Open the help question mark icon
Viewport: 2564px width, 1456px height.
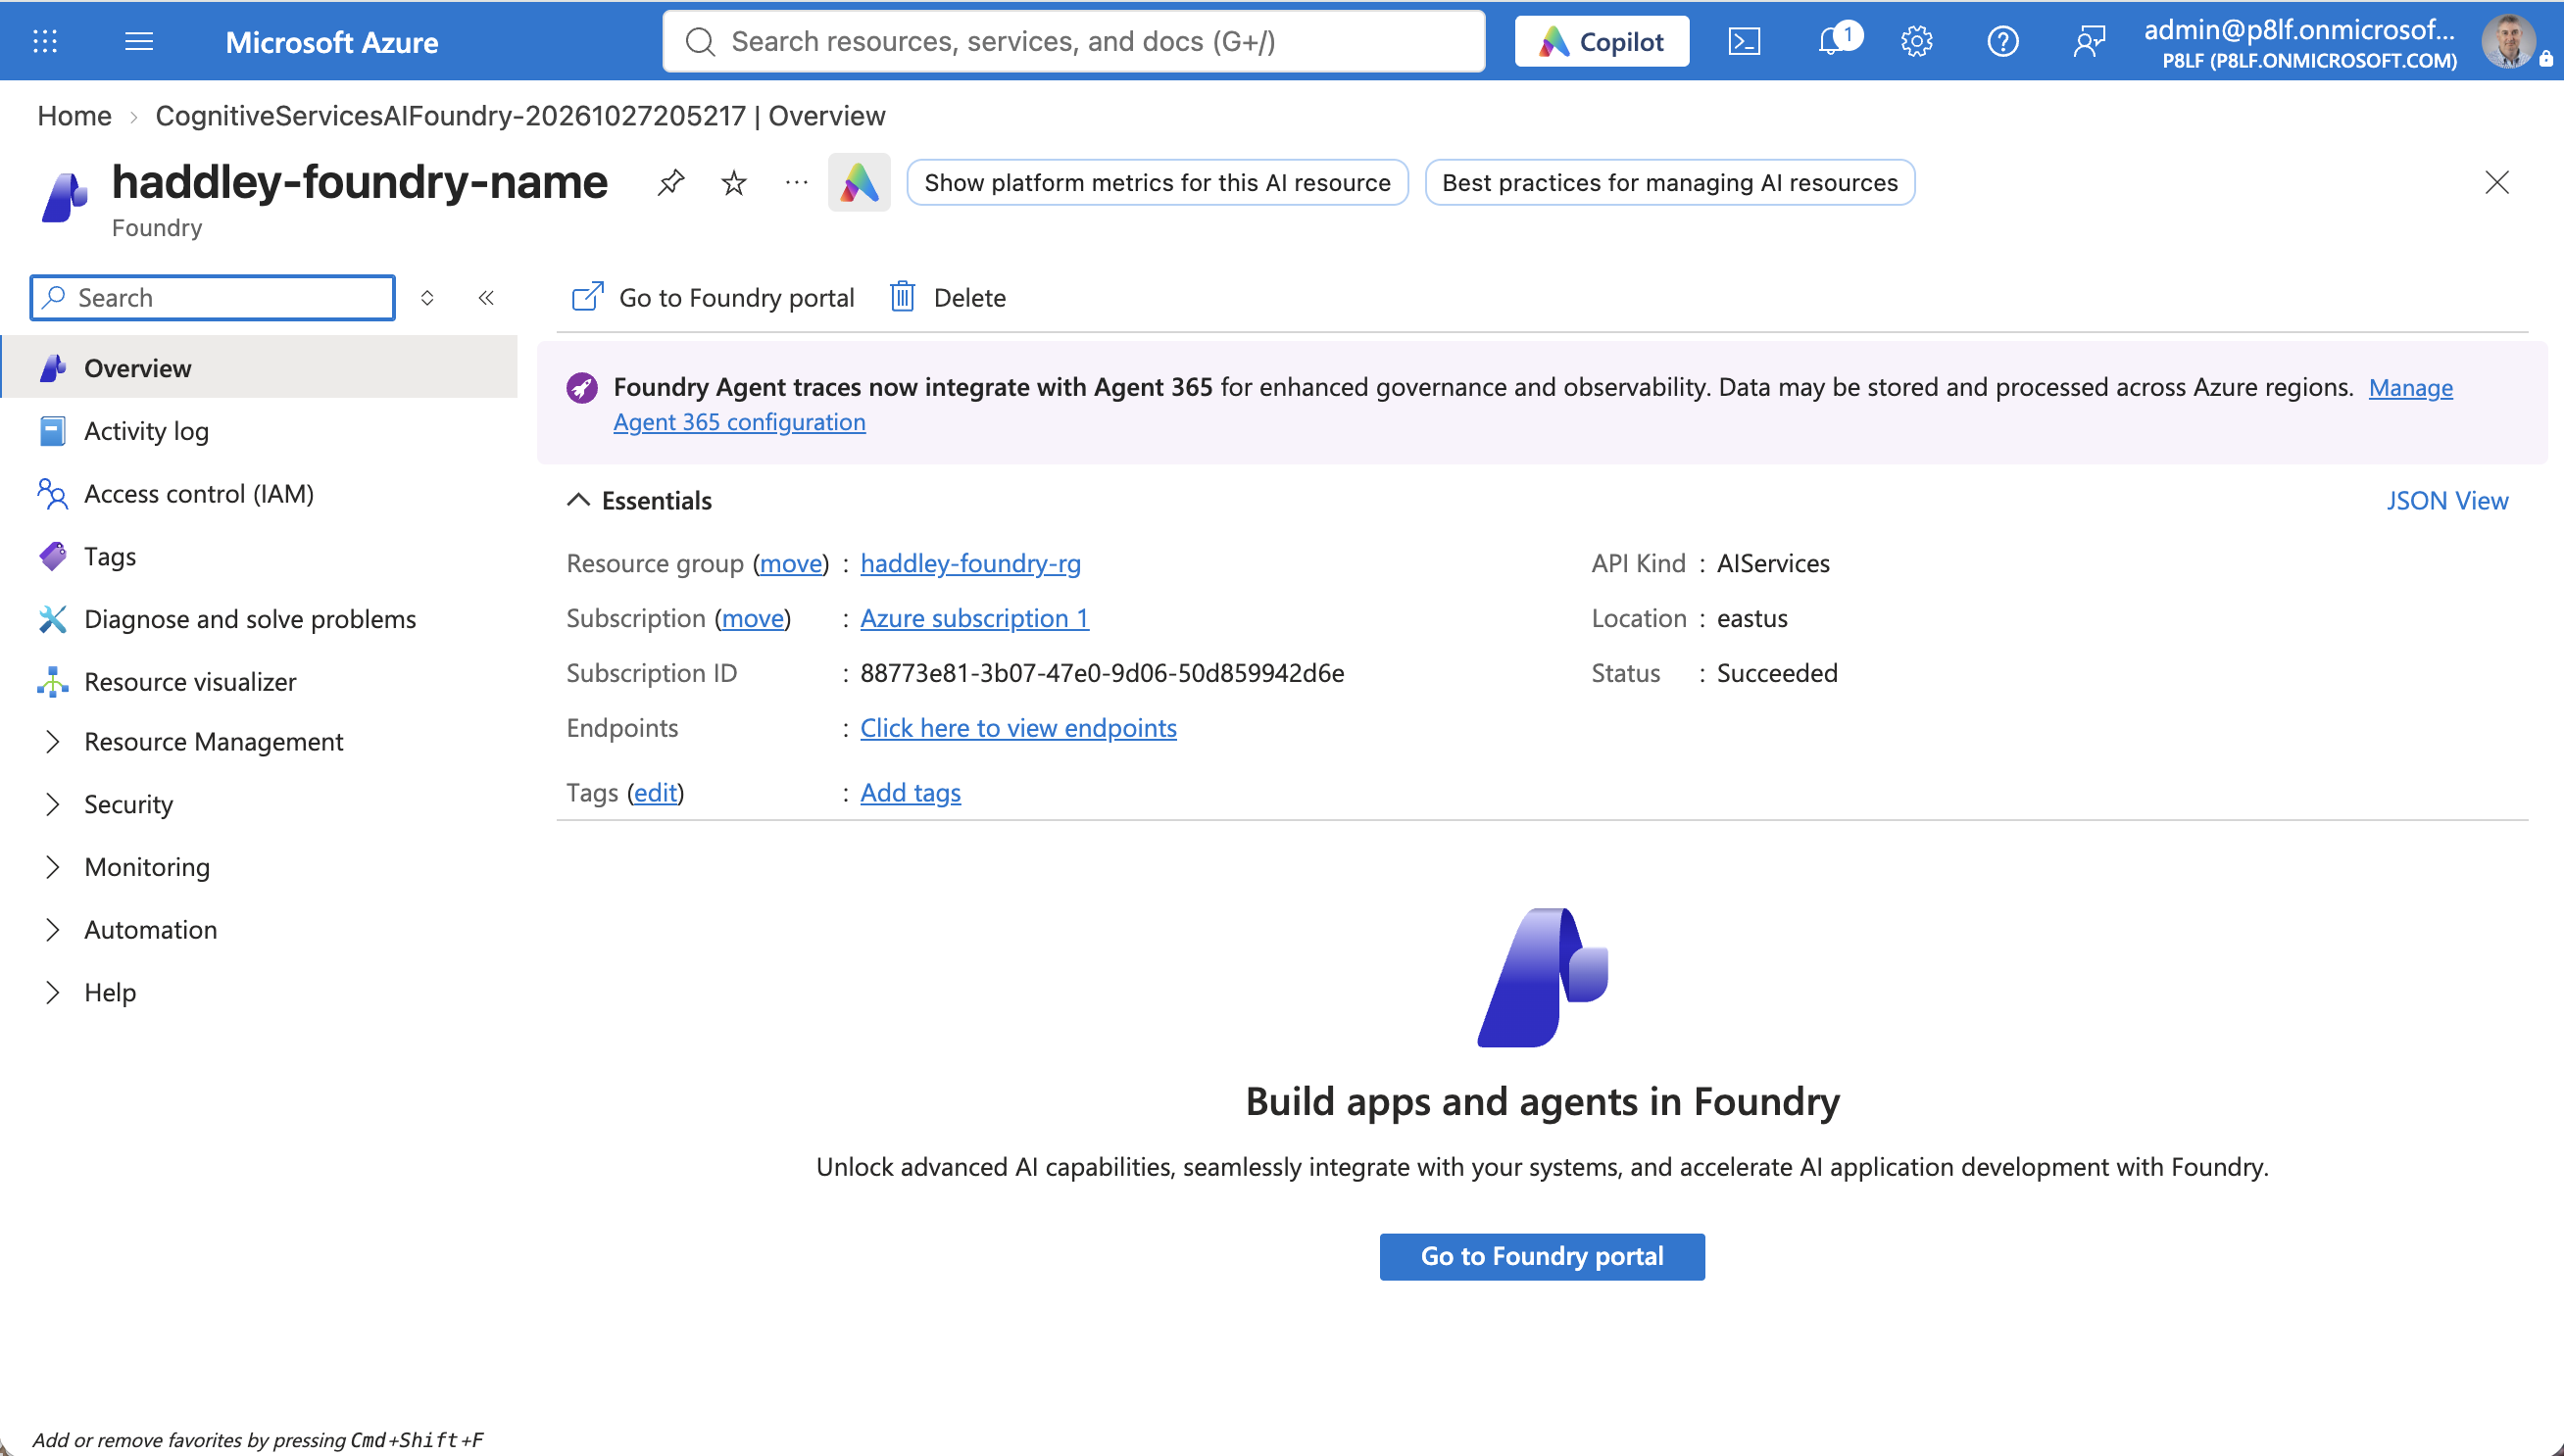coord(2002,41)
